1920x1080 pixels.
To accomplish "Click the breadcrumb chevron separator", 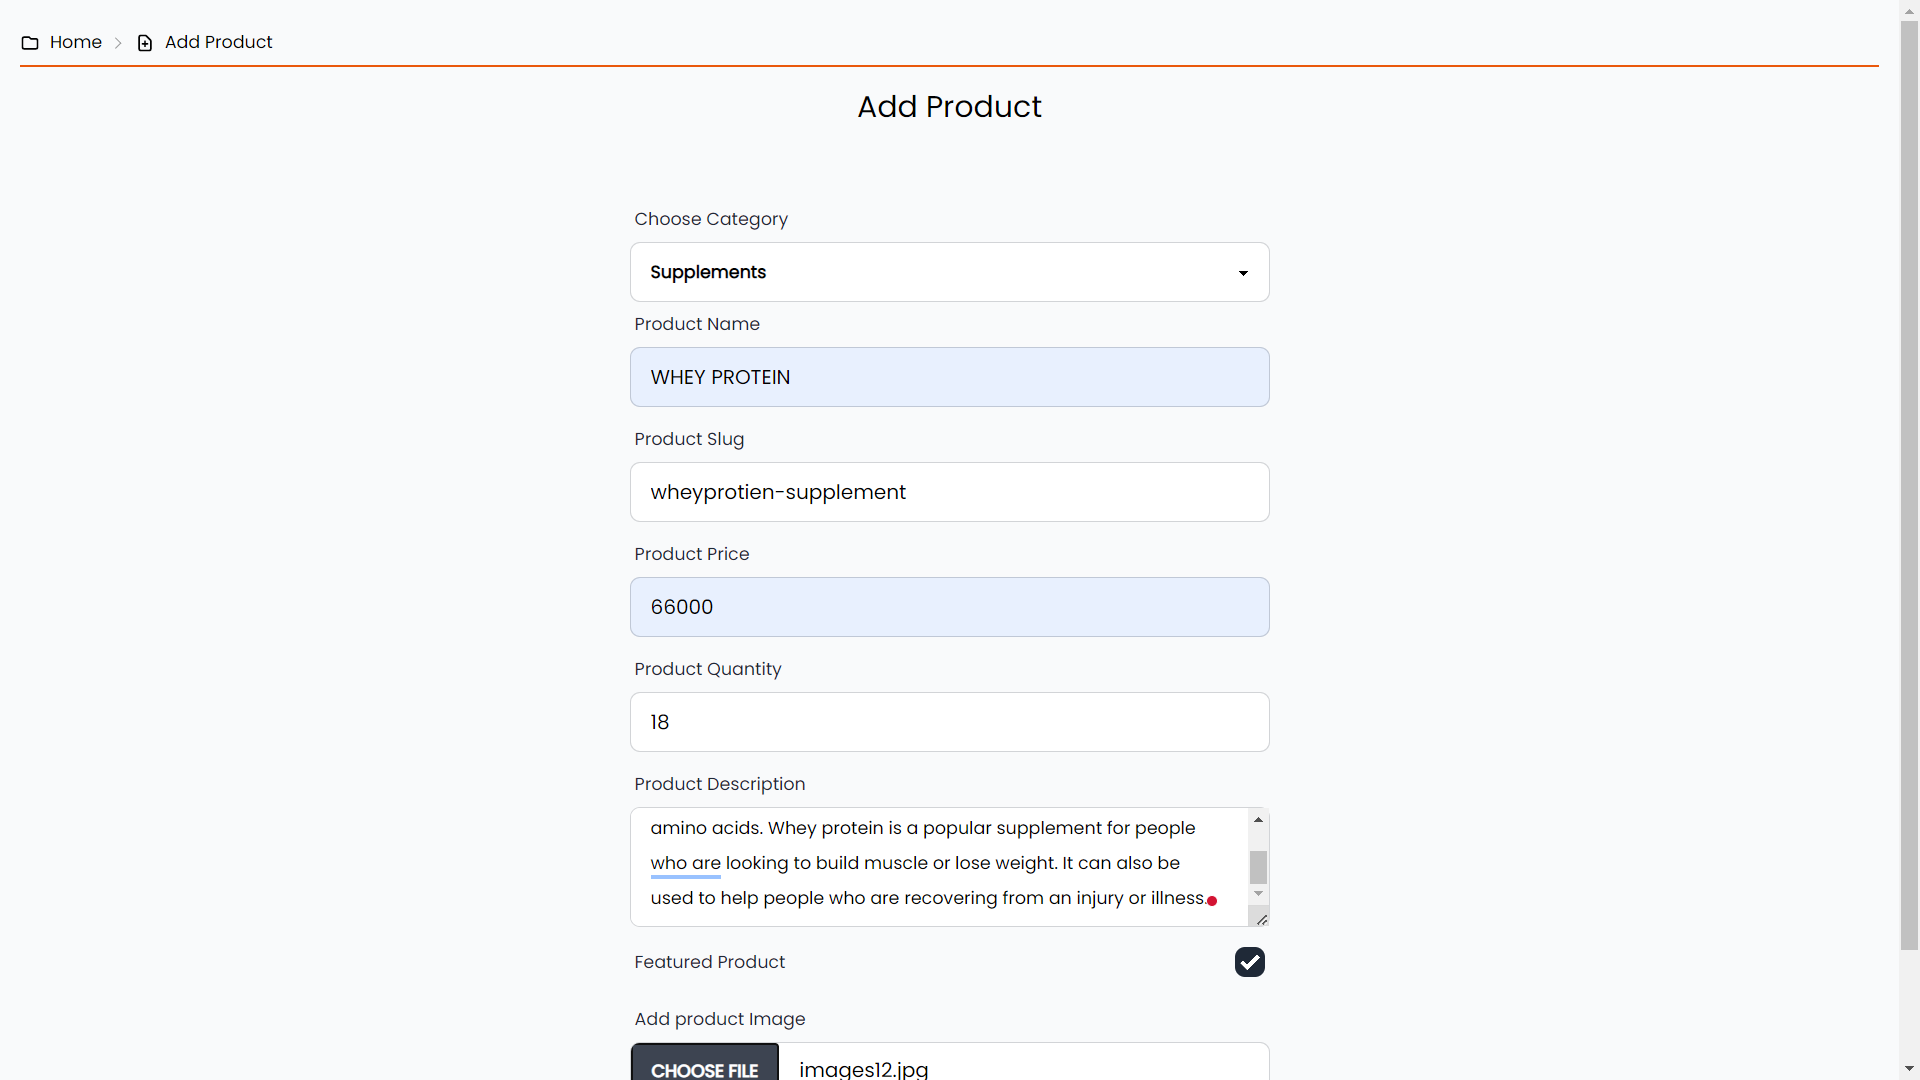I will [x=118, y=43].
